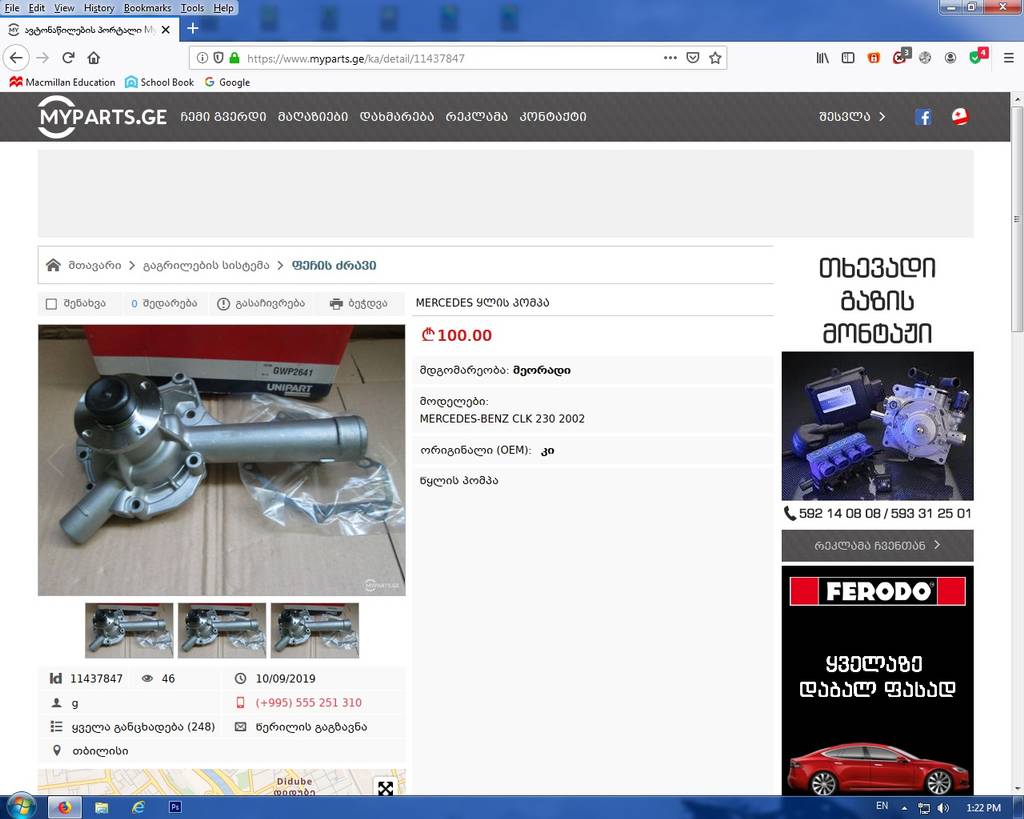Show site information icon in address bar
This screenshot has height=819, width=1024.
point(202,58)
